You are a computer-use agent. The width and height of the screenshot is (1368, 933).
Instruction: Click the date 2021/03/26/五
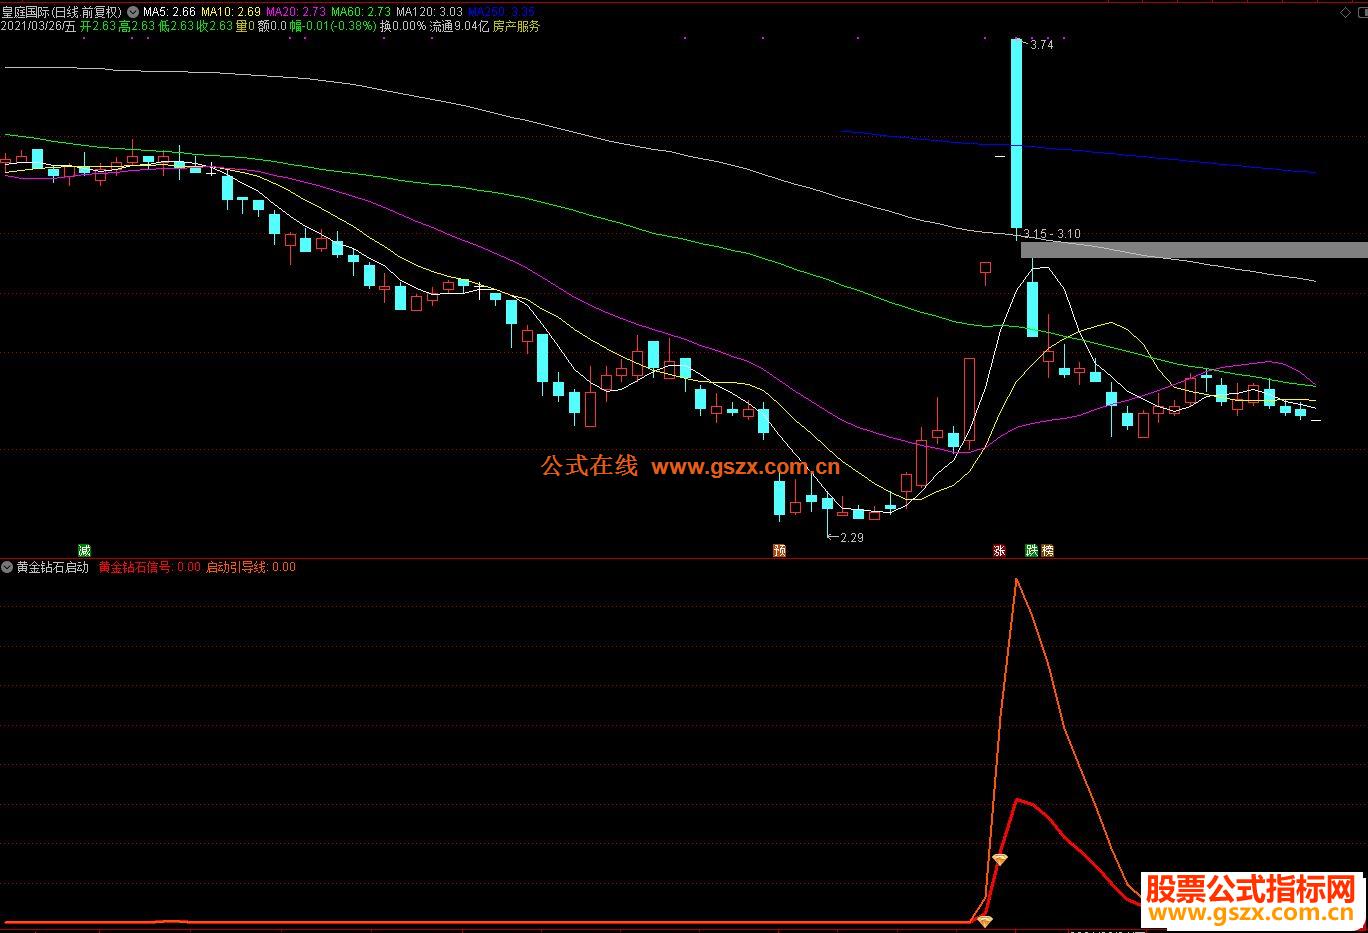click(38, 27)
